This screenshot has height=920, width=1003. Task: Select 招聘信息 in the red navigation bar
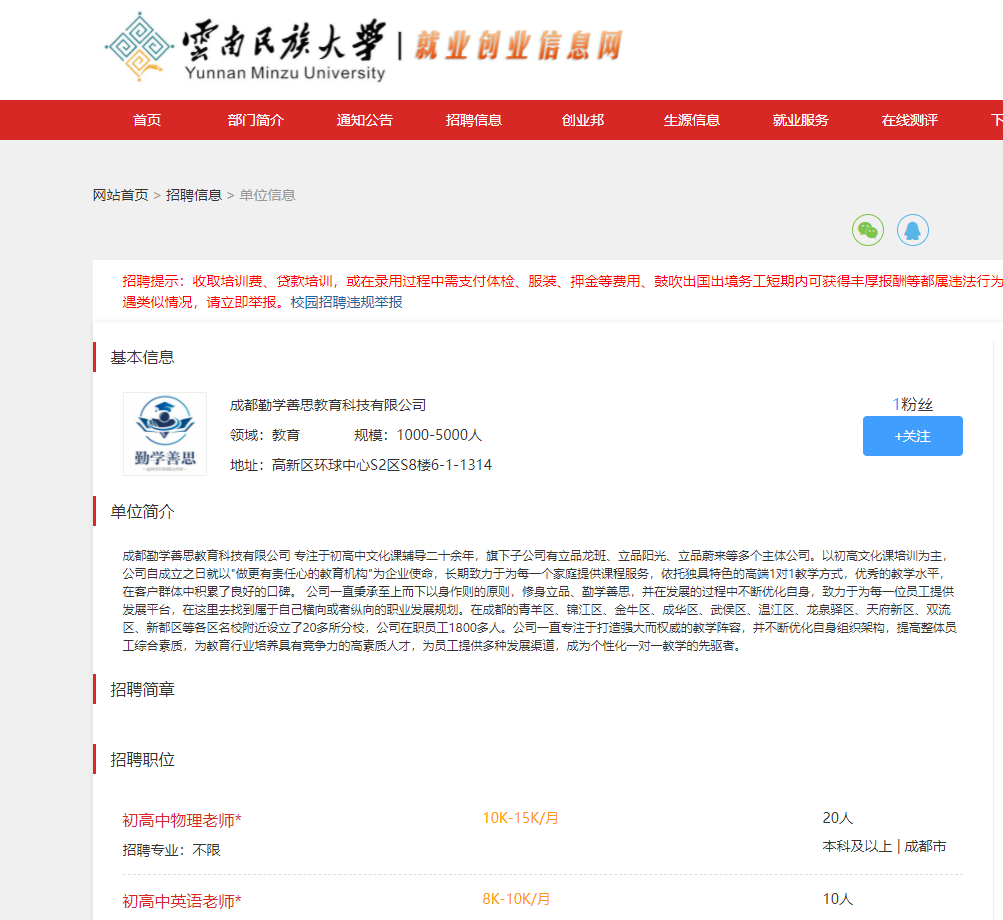tap(473, 120)
